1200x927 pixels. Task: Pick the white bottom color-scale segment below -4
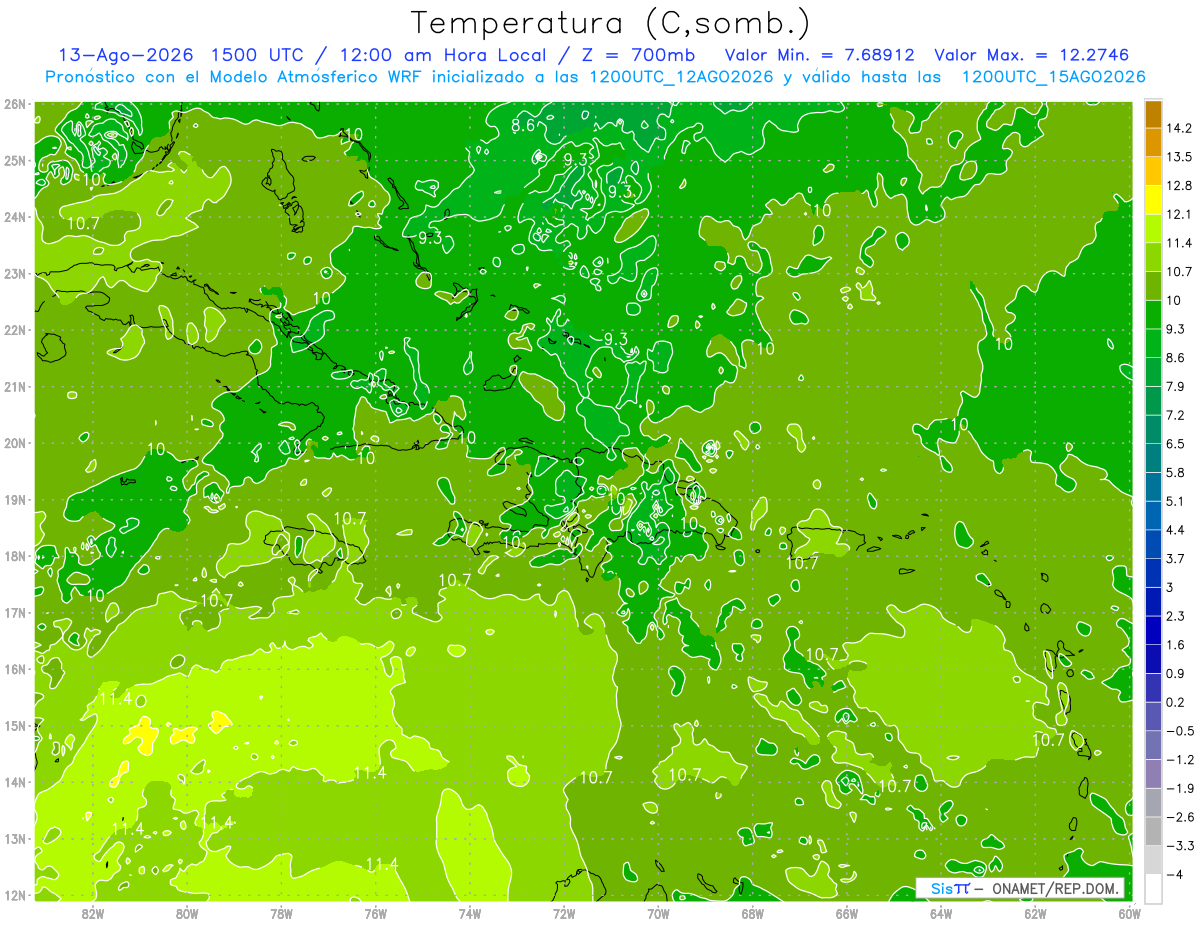[x=1152, y=888]
